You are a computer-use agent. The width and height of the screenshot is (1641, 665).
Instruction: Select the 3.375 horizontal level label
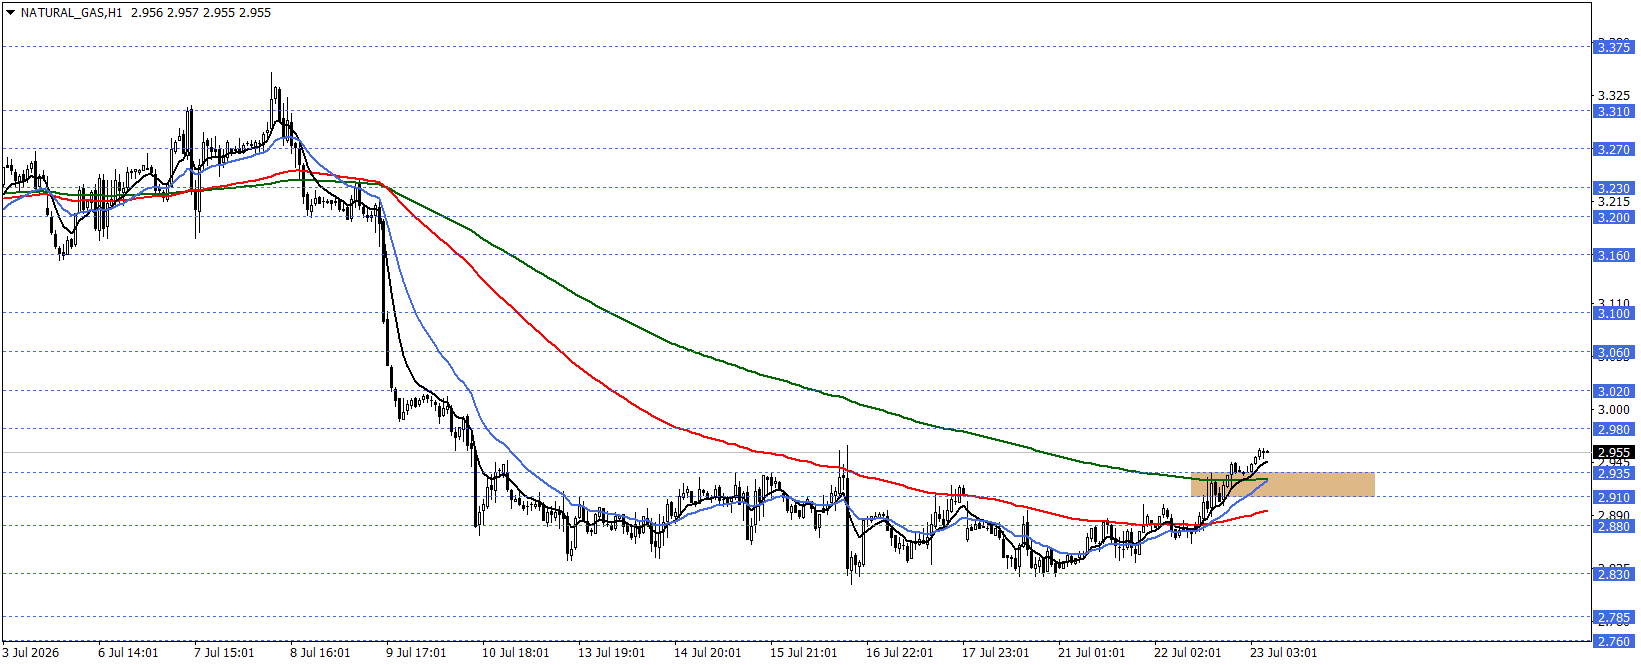click(1613, 47)
